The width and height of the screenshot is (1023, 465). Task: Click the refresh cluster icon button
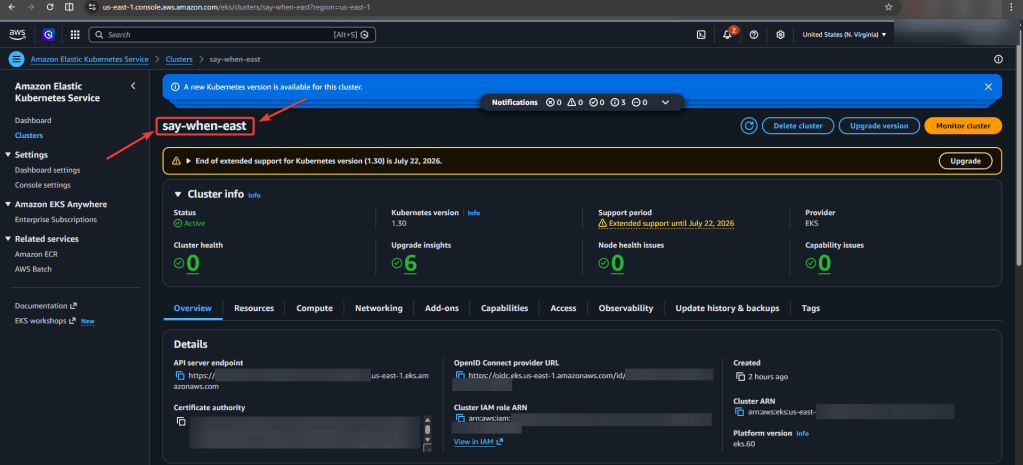point(748,126)
